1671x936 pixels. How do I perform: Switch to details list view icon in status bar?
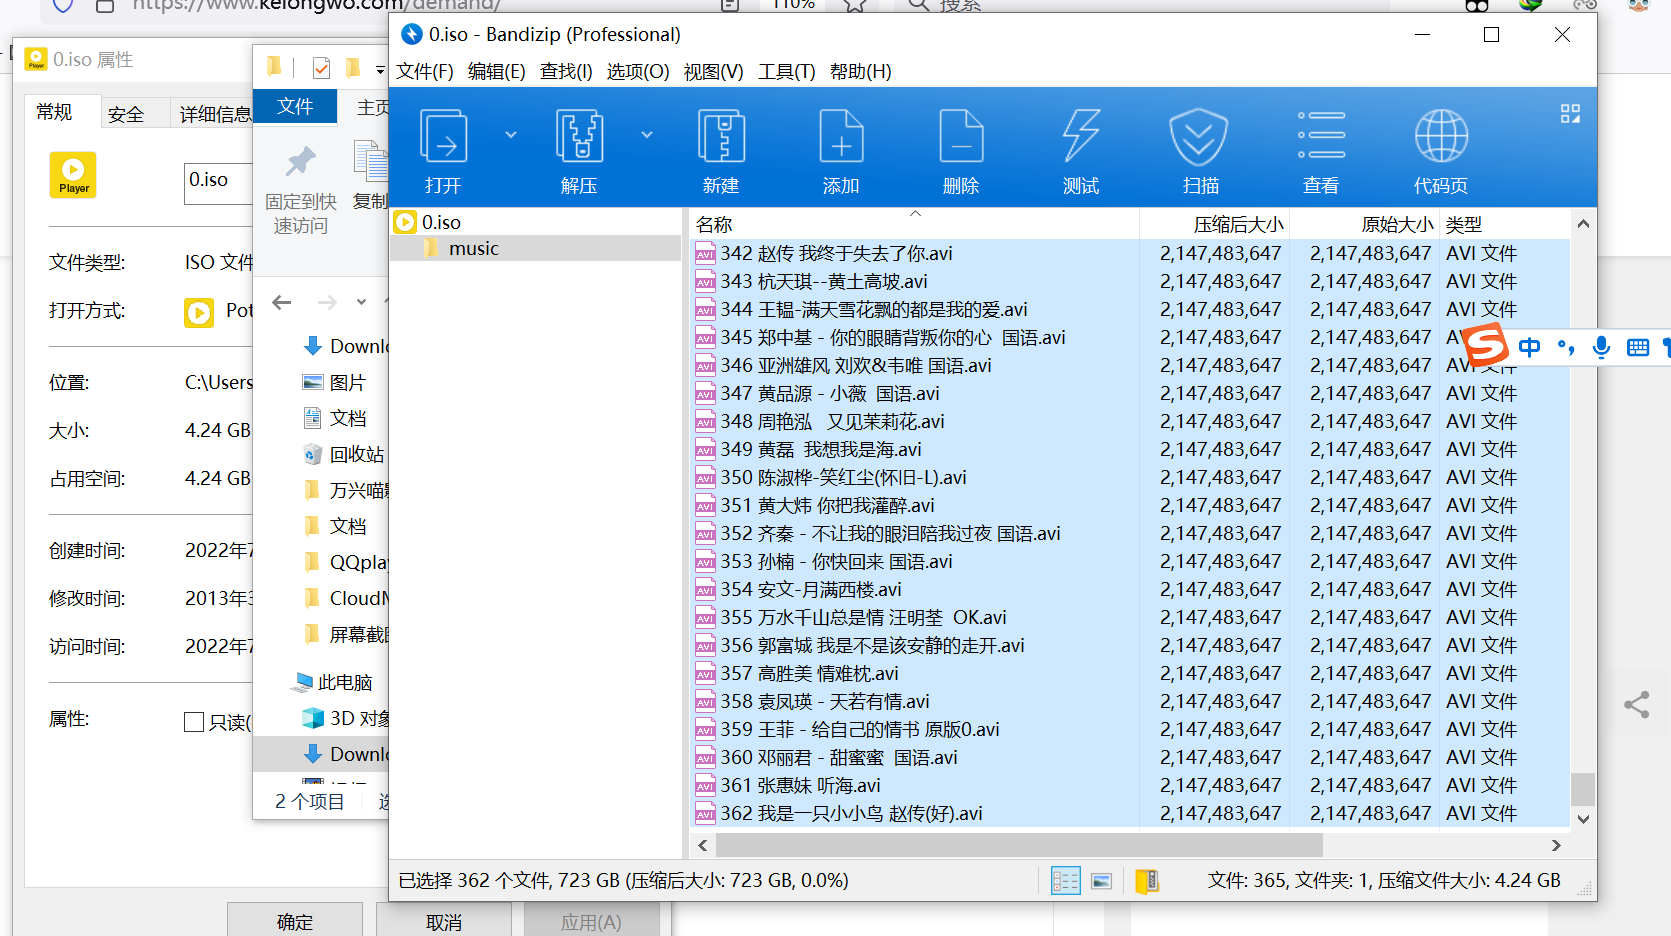click(1065, 881)
